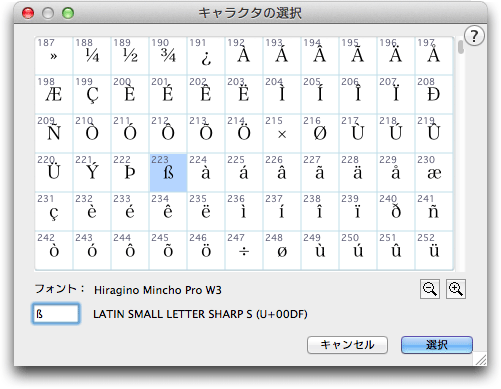Select character 249 ù
The width and height of the screenshot is (501, 389).
tap(320, 251)
